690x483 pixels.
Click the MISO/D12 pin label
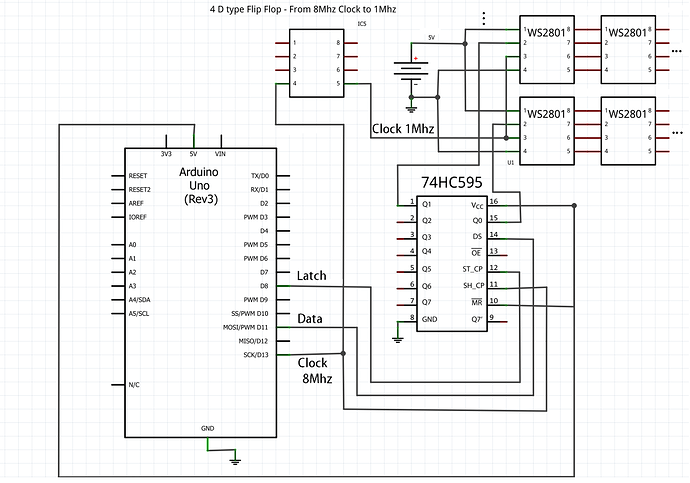tap(253, 341)
